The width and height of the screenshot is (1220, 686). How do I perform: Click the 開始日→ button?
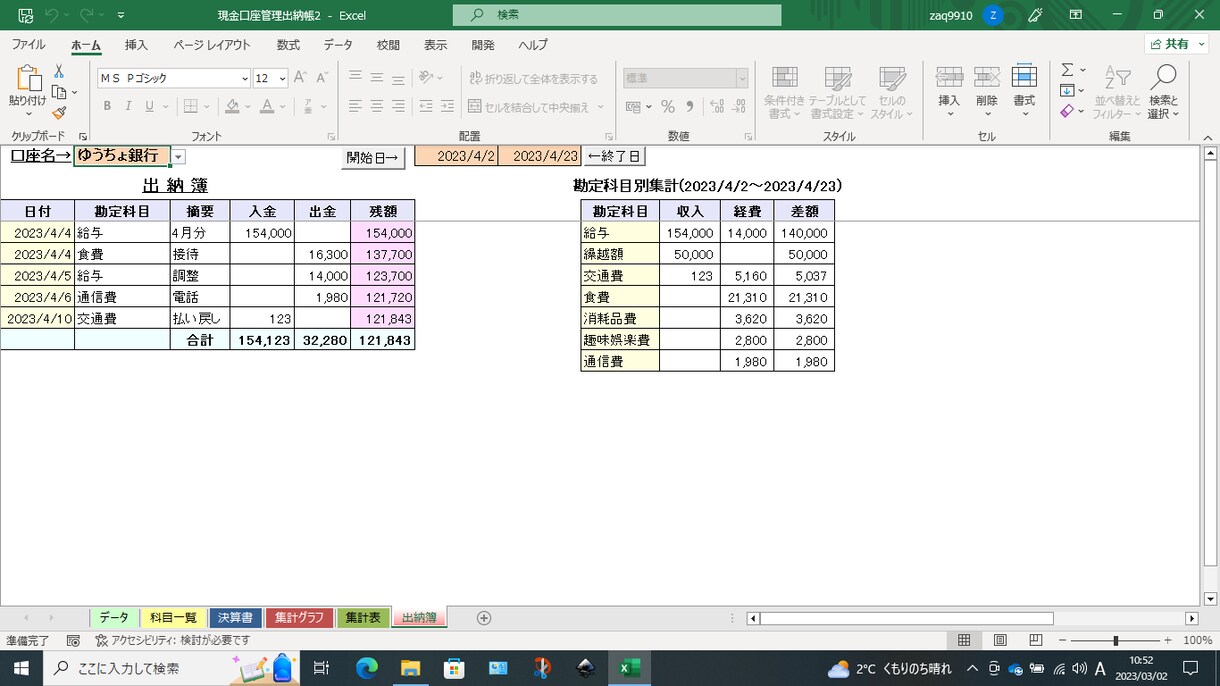[x=373, y=157]
